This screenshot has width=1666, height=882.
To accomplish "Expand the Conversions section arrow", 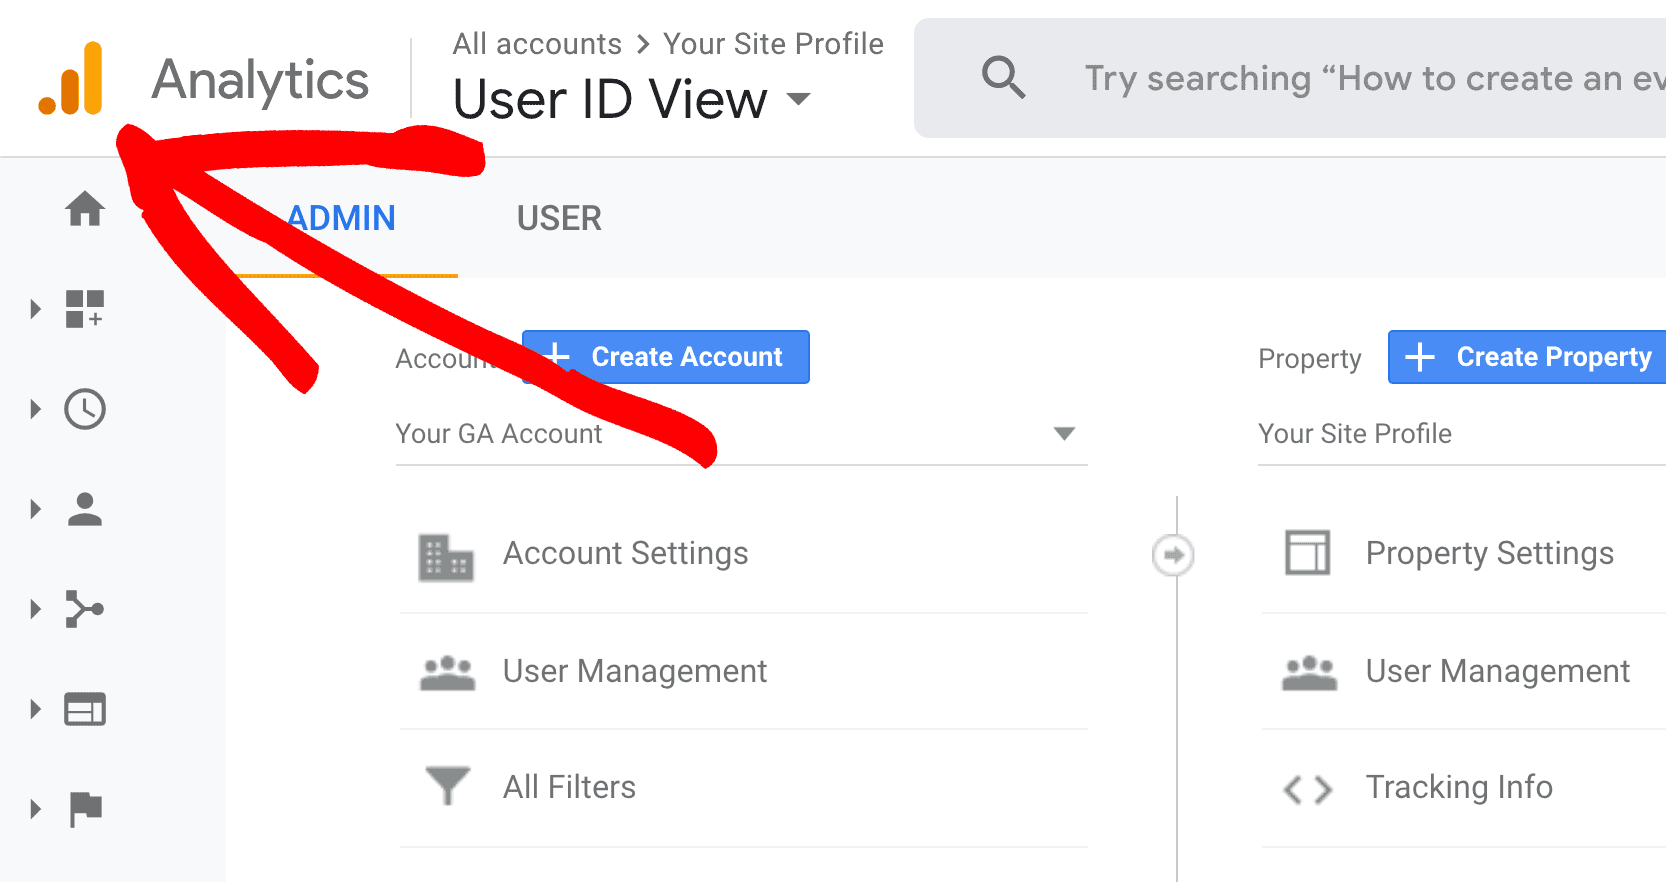I will pyautogui.click(x=36, y=809).
